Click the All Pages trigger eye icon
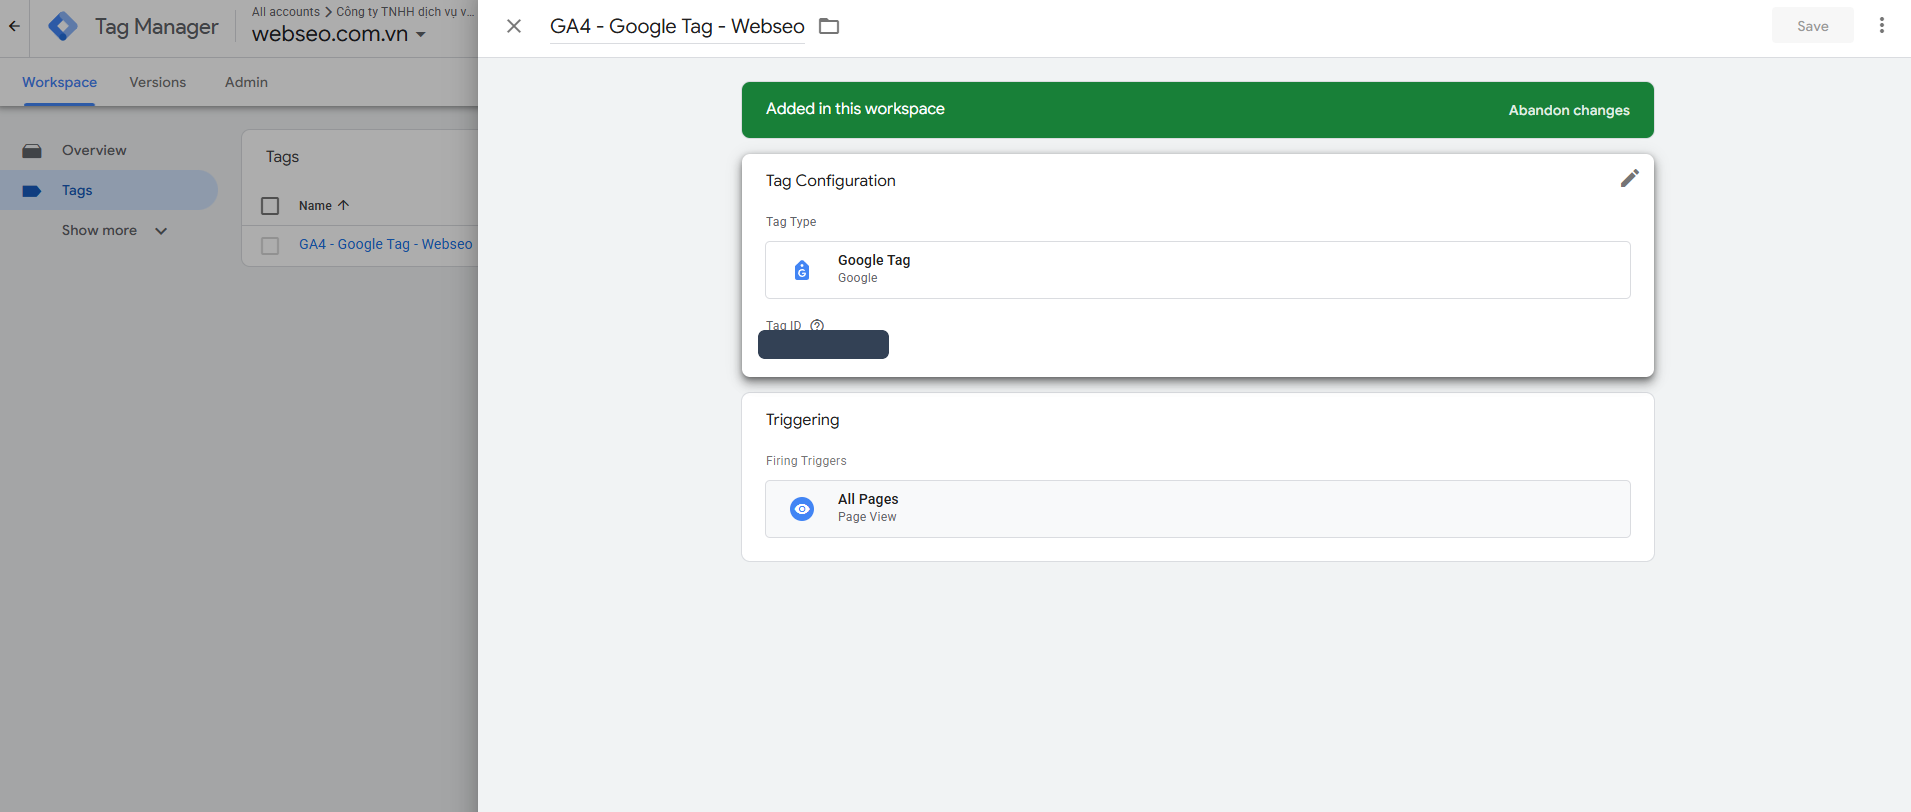This screenshot has height=812, width=1911. point(802,509)
